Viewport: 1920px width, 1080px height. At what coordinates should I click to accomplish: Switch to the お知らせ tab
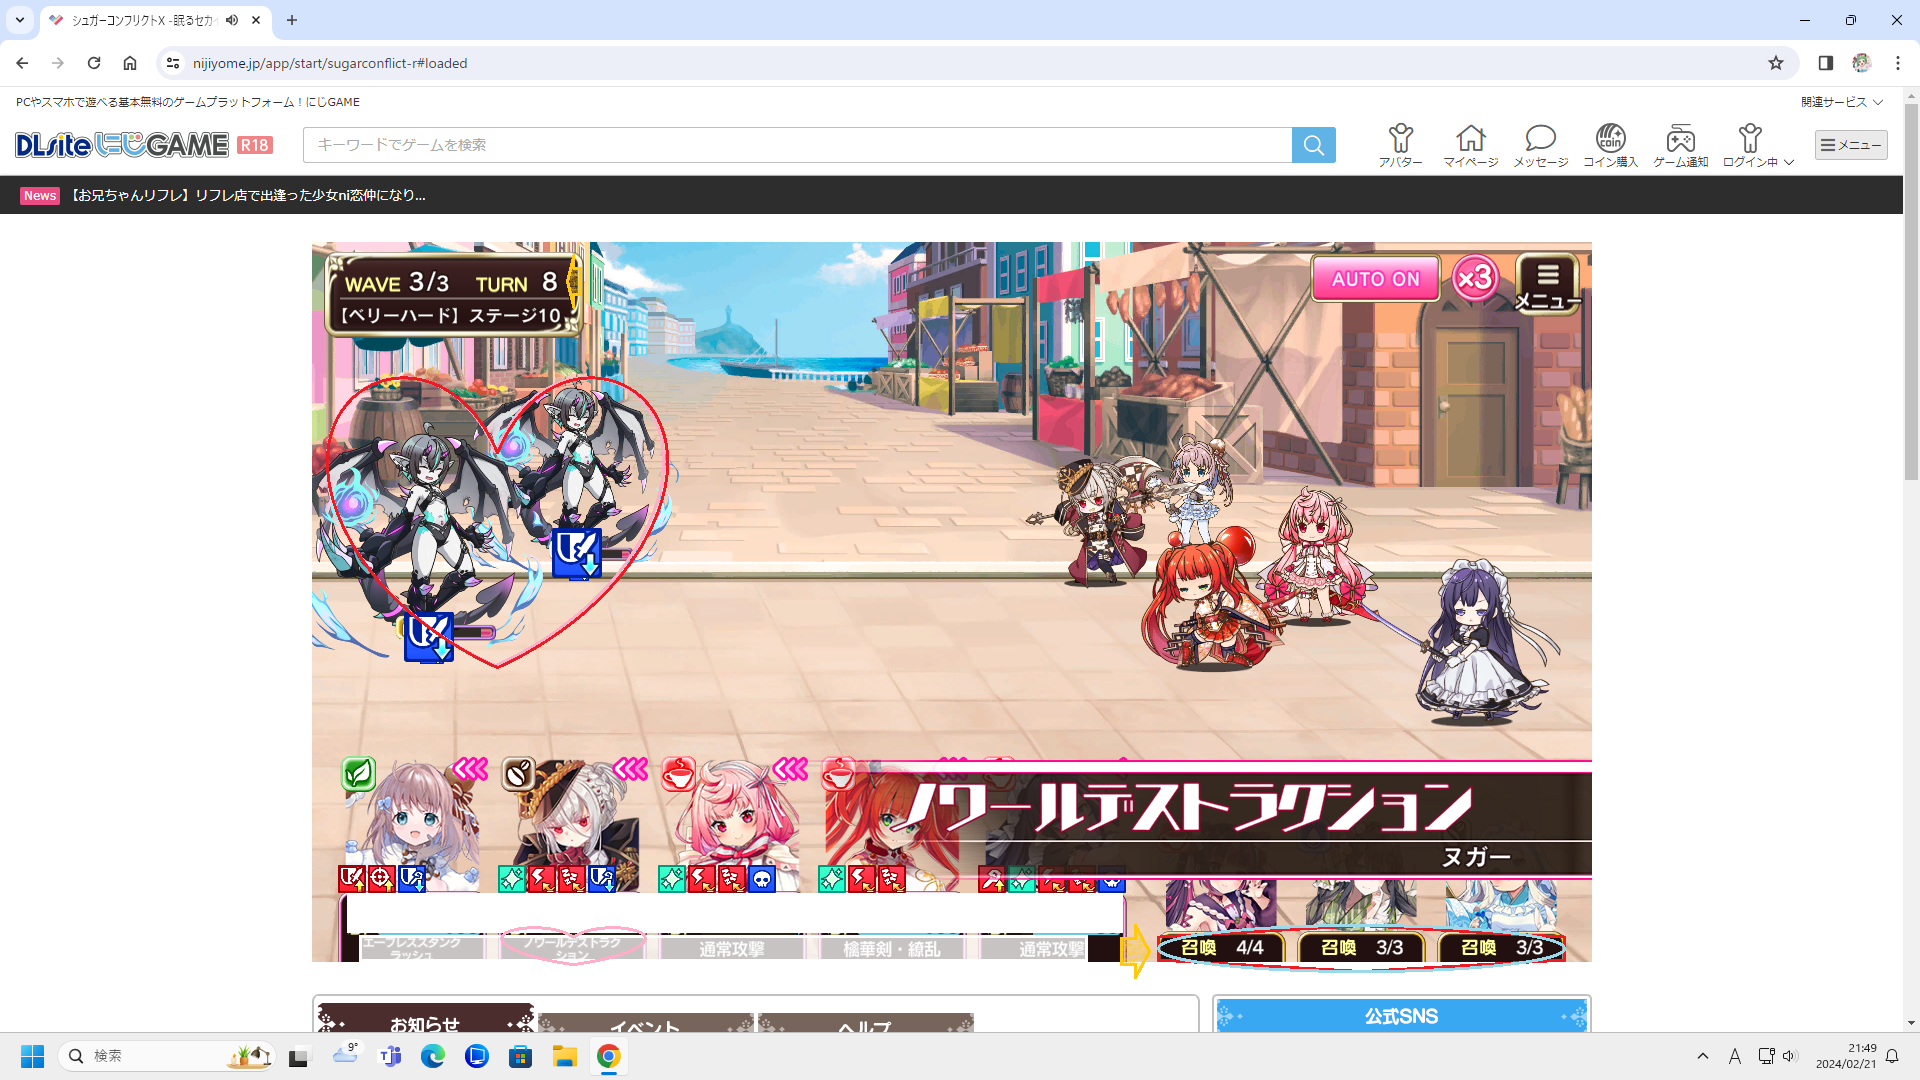[425, 1022]
